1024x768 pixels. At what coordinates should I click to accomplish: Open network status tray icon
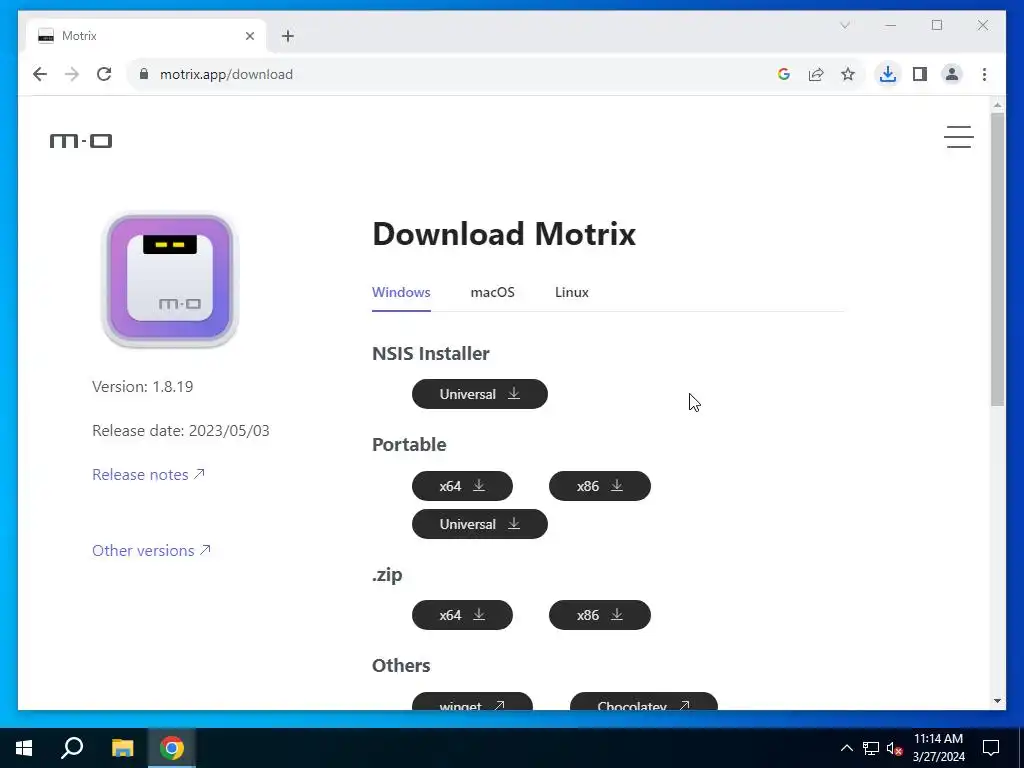[871, 748]
